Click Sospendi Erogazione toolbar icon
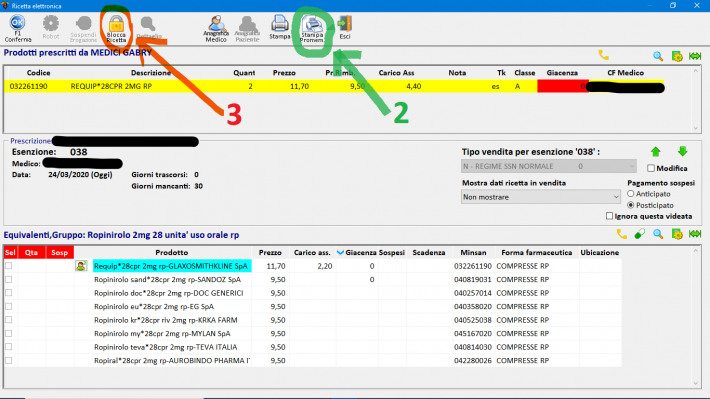Viewport: 710px width, 399px height. tap(83, 28)
